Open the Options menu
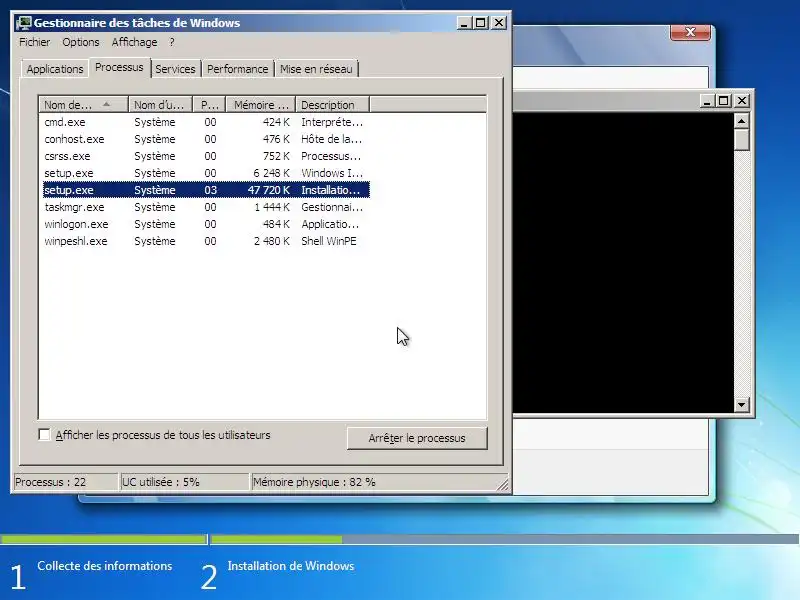Screen dimensions: 800x600 tap(81, 42)
